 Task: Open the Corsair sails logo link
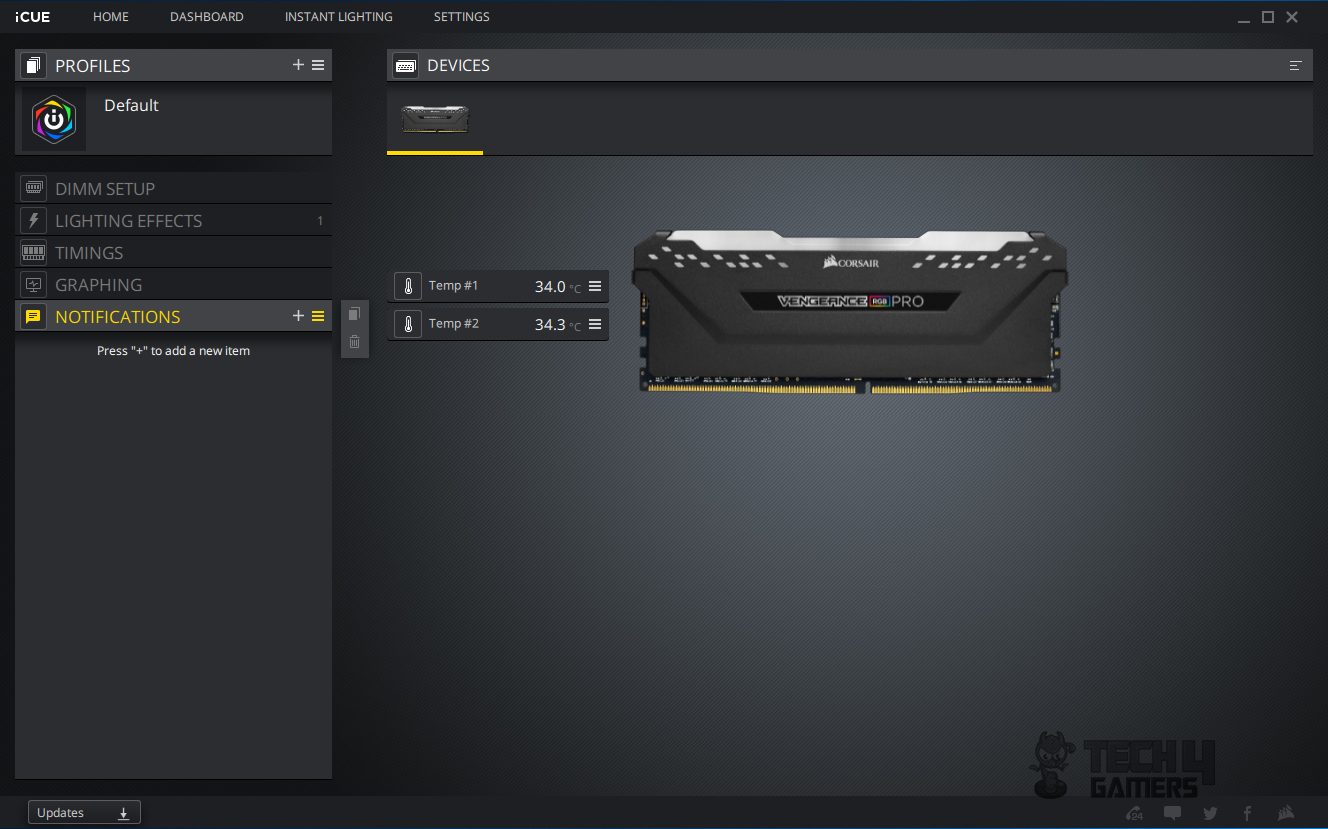(x=1287, y=813)
